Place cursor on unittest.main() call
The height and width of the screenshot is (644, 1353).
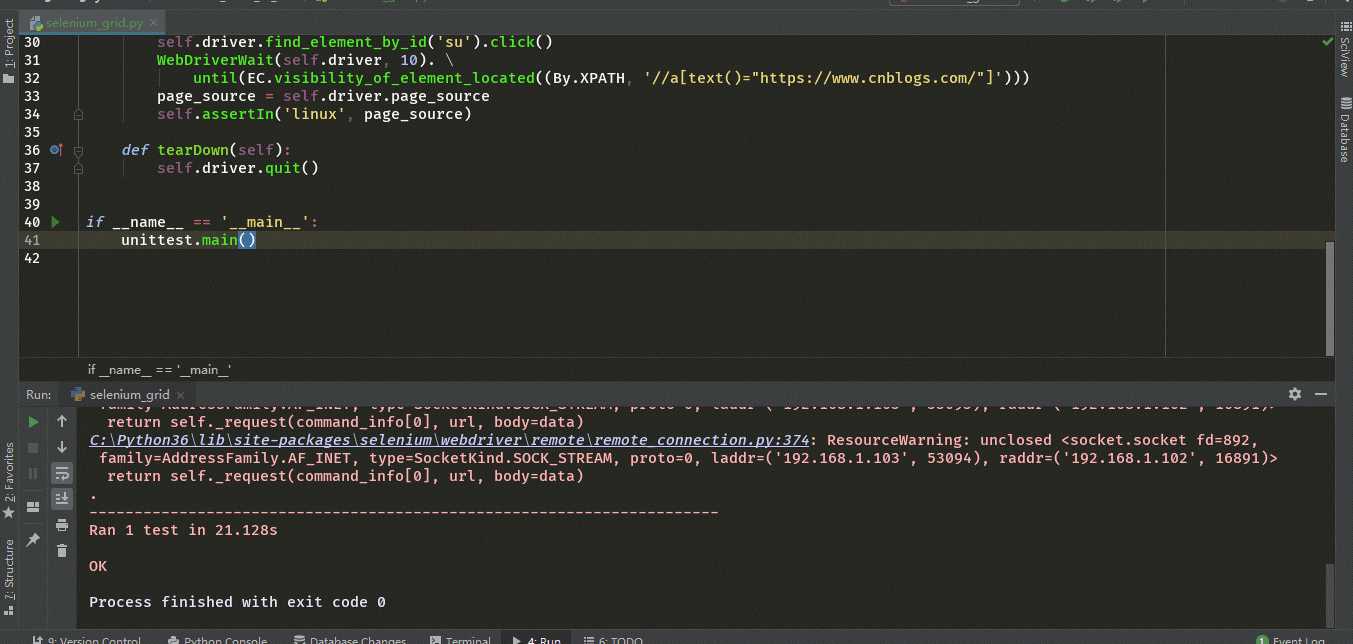tap(189, 240)
